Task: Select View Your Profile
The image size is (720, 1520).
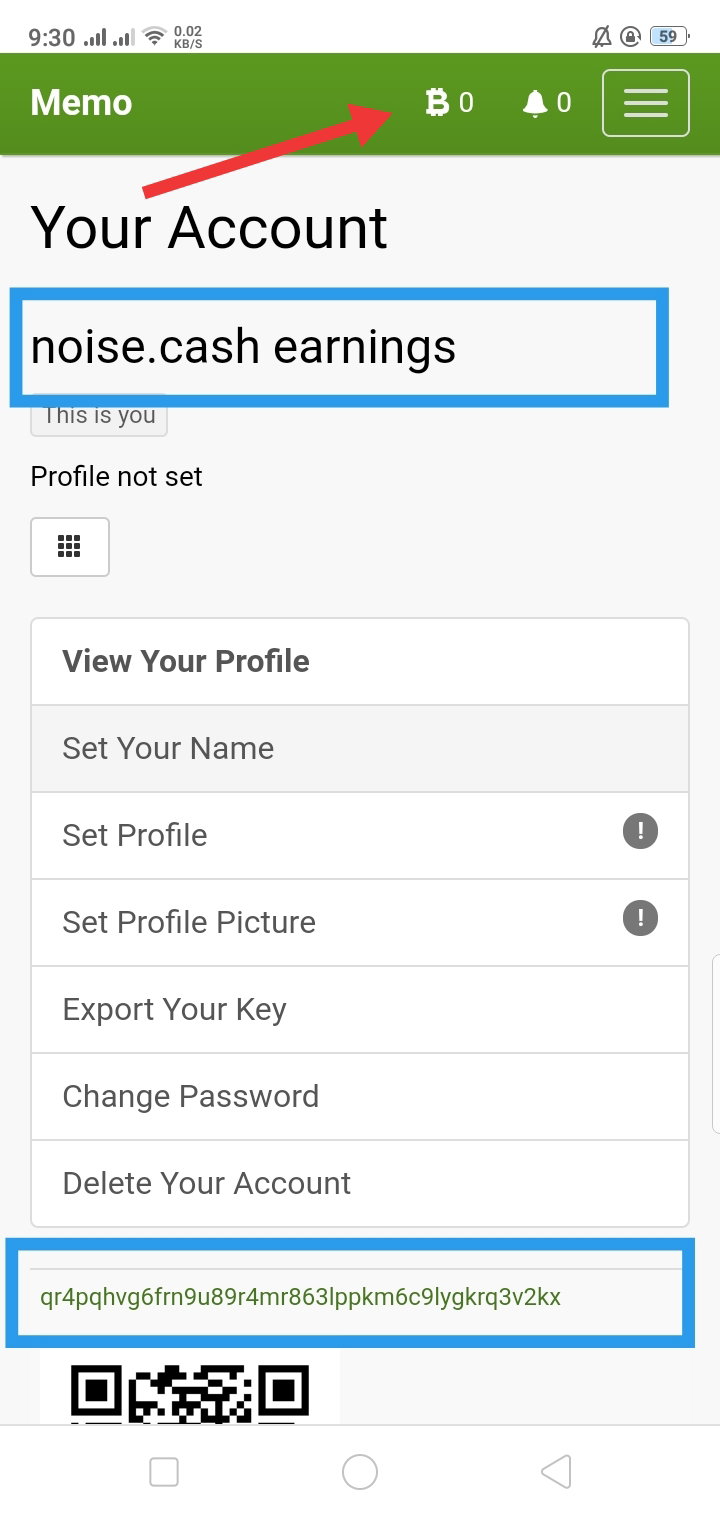Action: click(360, 662)
